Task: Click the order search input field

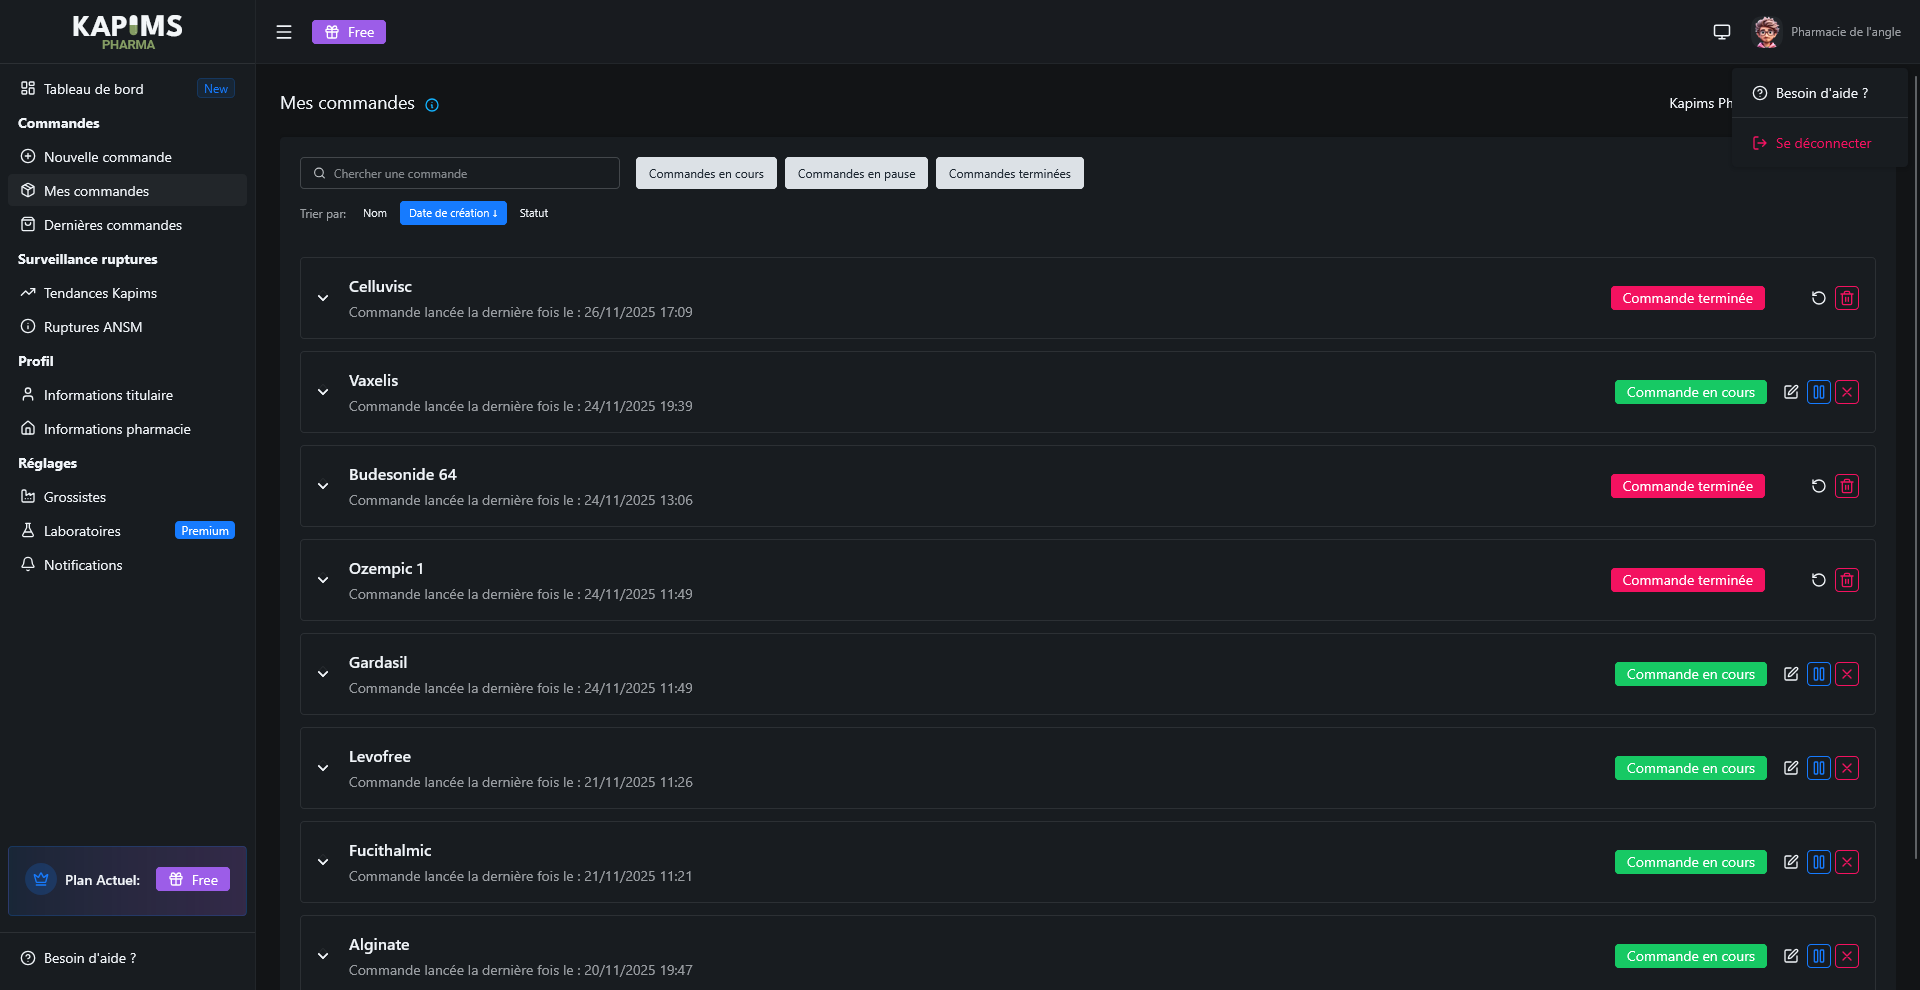Action: tap(459, 172)
